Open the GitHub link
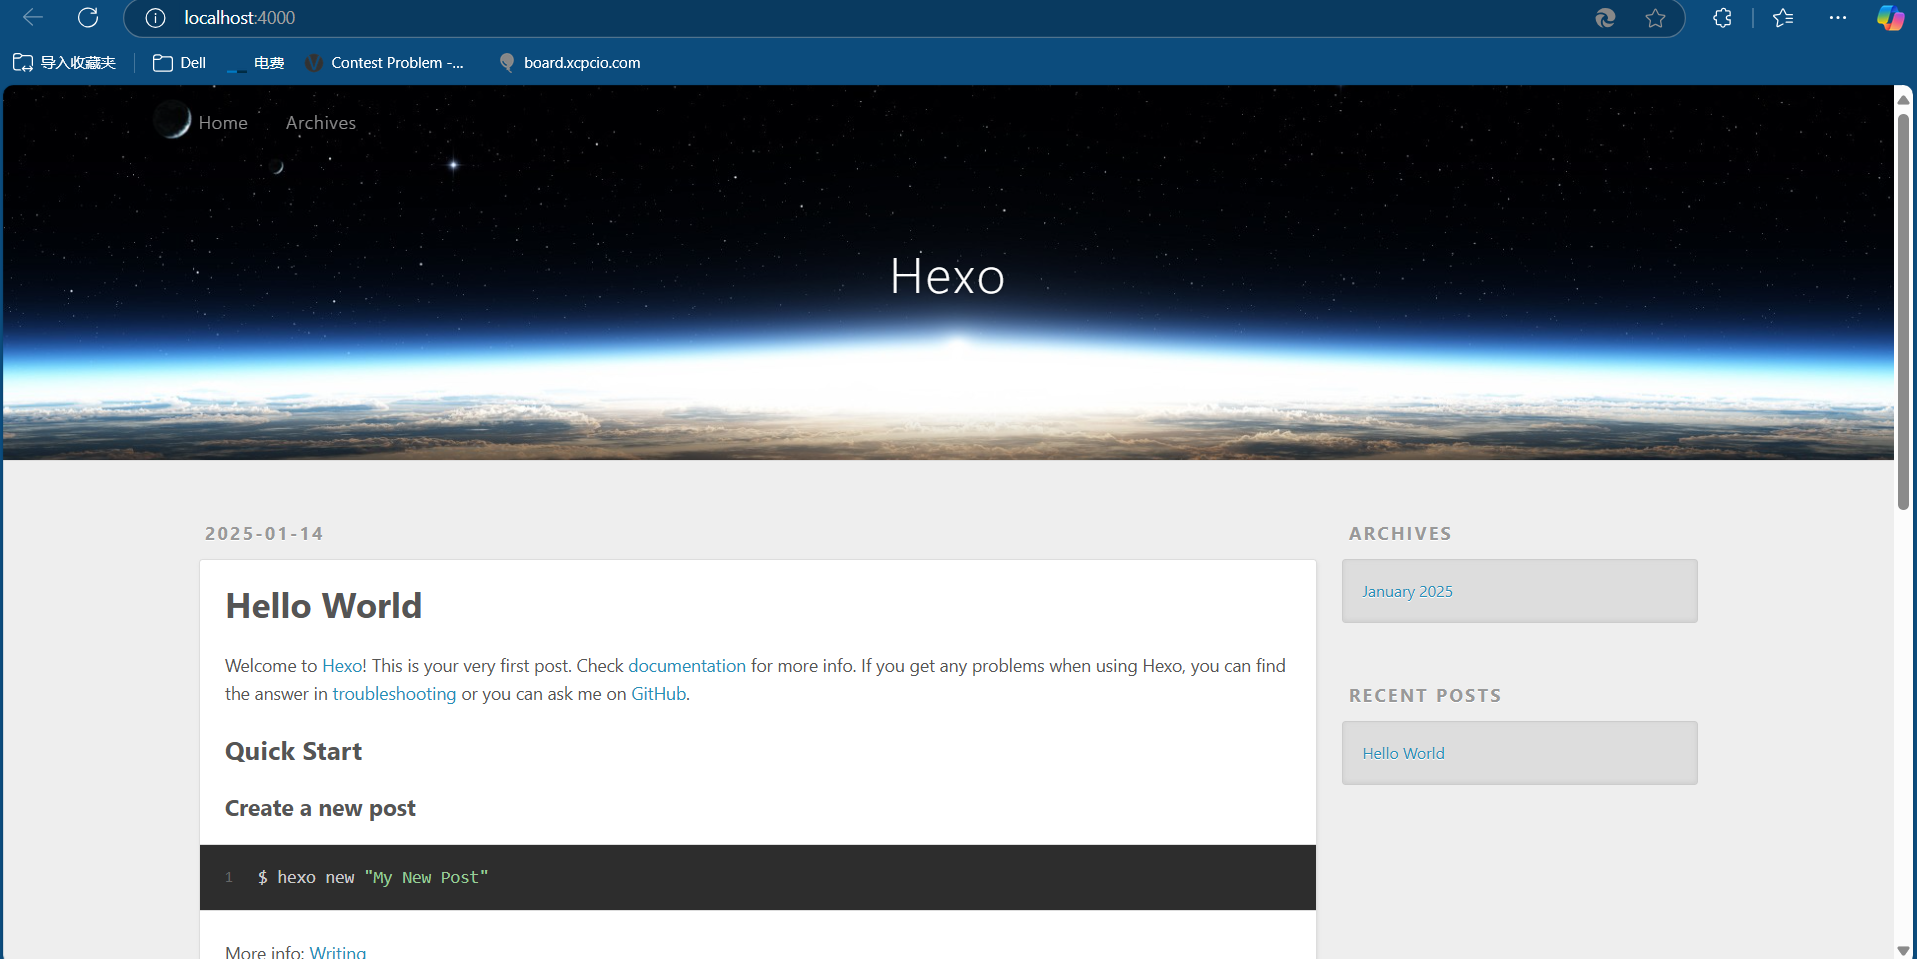This screenshot has width=1917, height=959. 658,694
